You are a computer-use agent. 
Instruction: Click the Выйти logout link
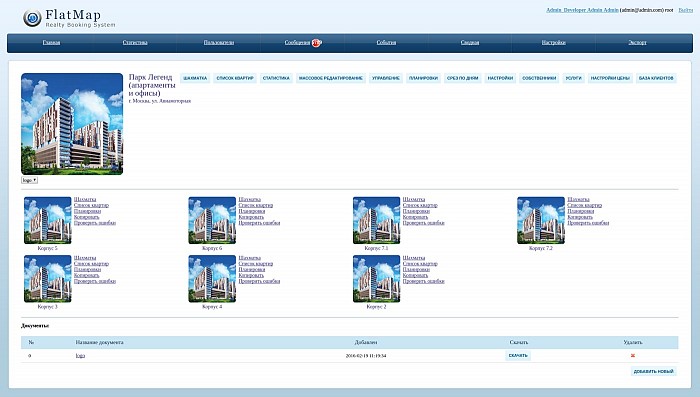[686, 10]
